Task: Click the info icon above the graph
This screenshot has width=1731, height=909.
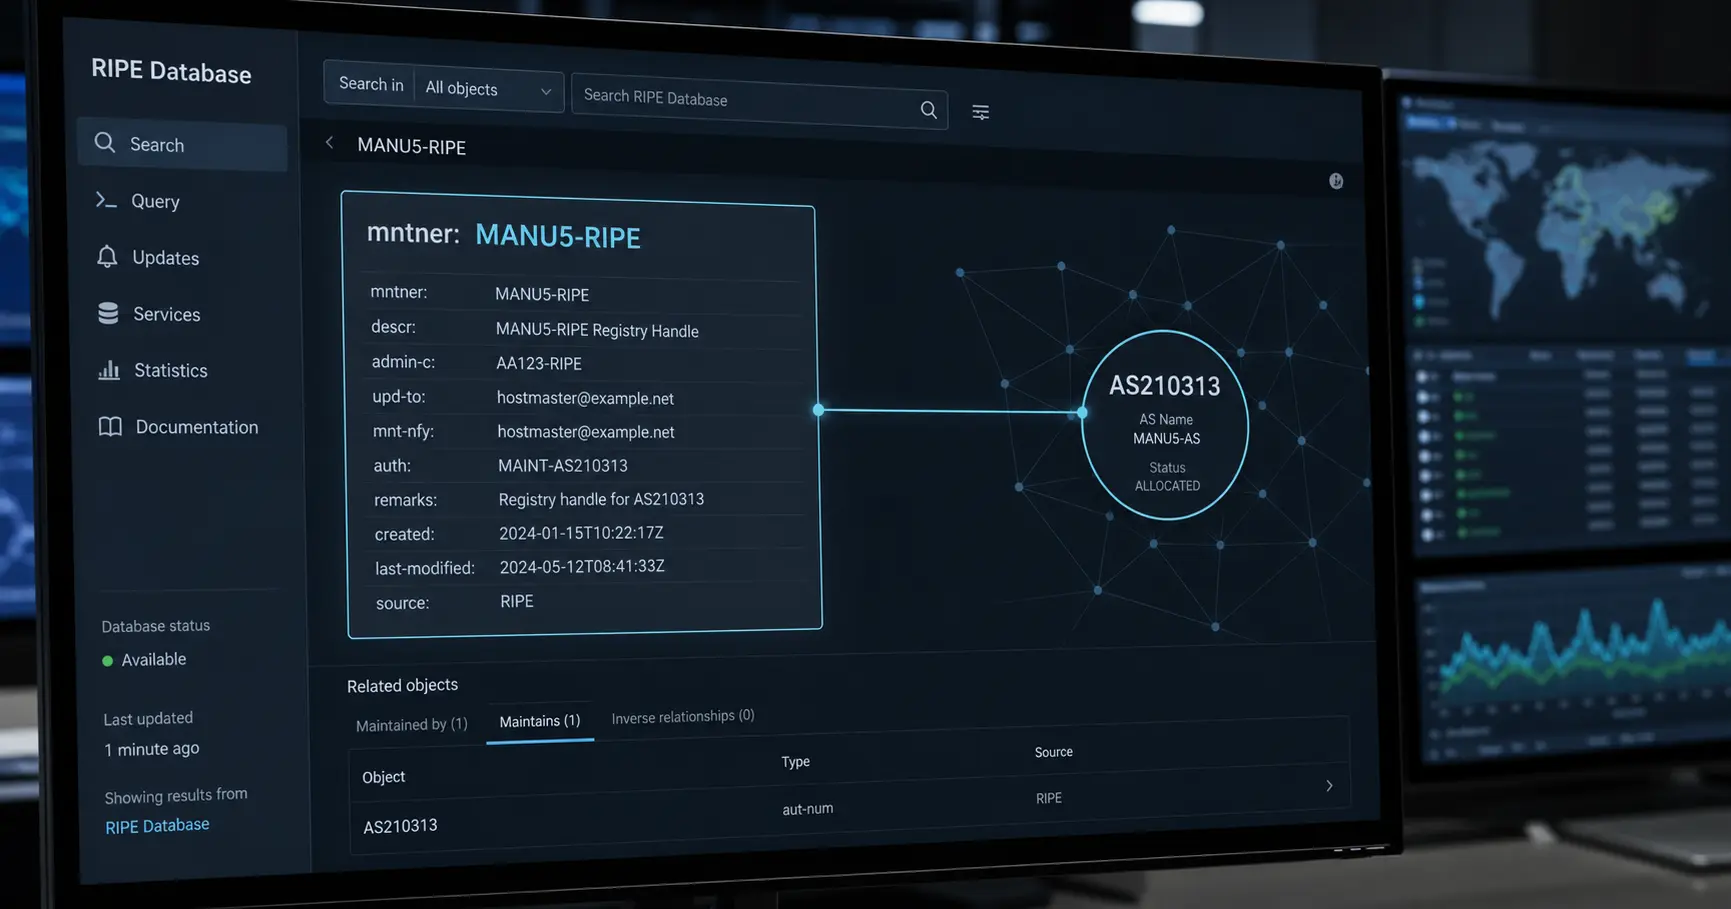Action: (x=1336, y=181)
